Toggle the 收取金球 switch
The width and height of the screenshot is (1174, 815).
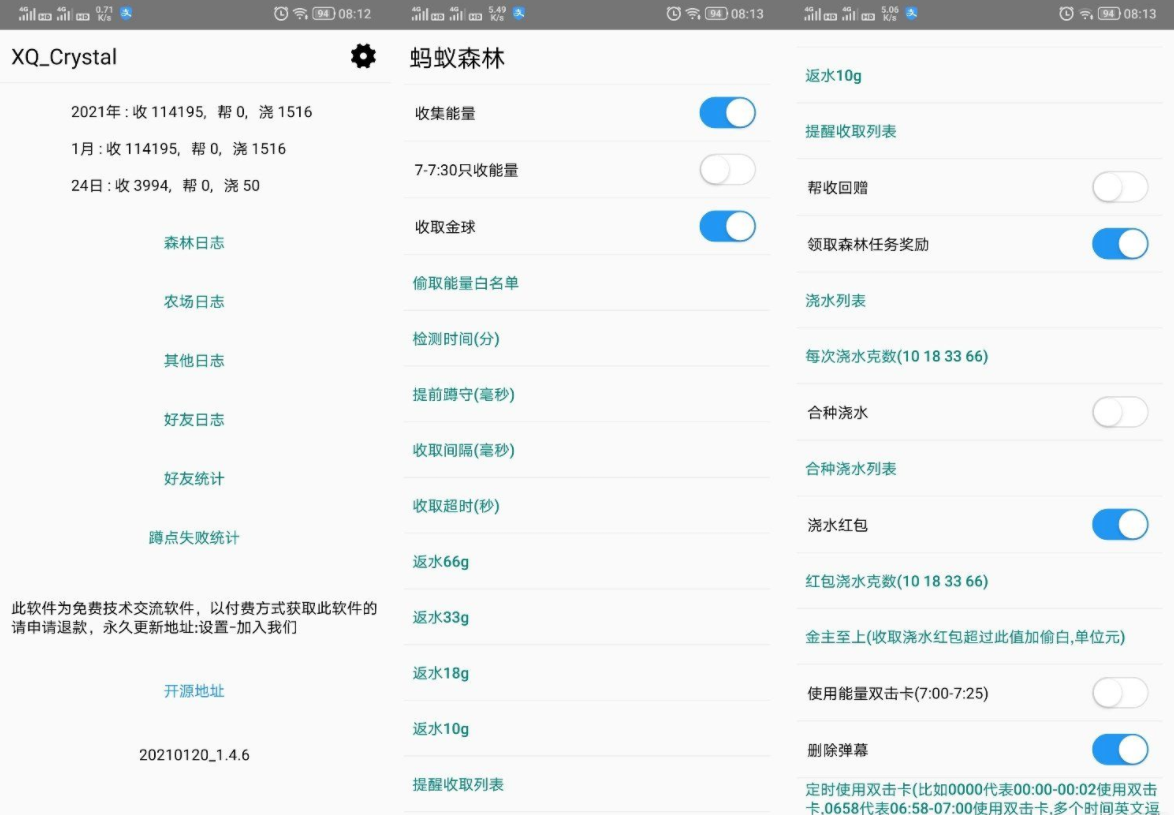tap(727, 227)
